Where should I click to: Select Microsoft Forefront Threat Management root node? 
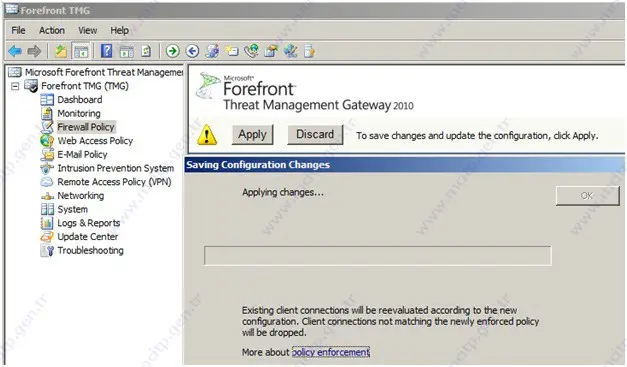tap(104, 72)
